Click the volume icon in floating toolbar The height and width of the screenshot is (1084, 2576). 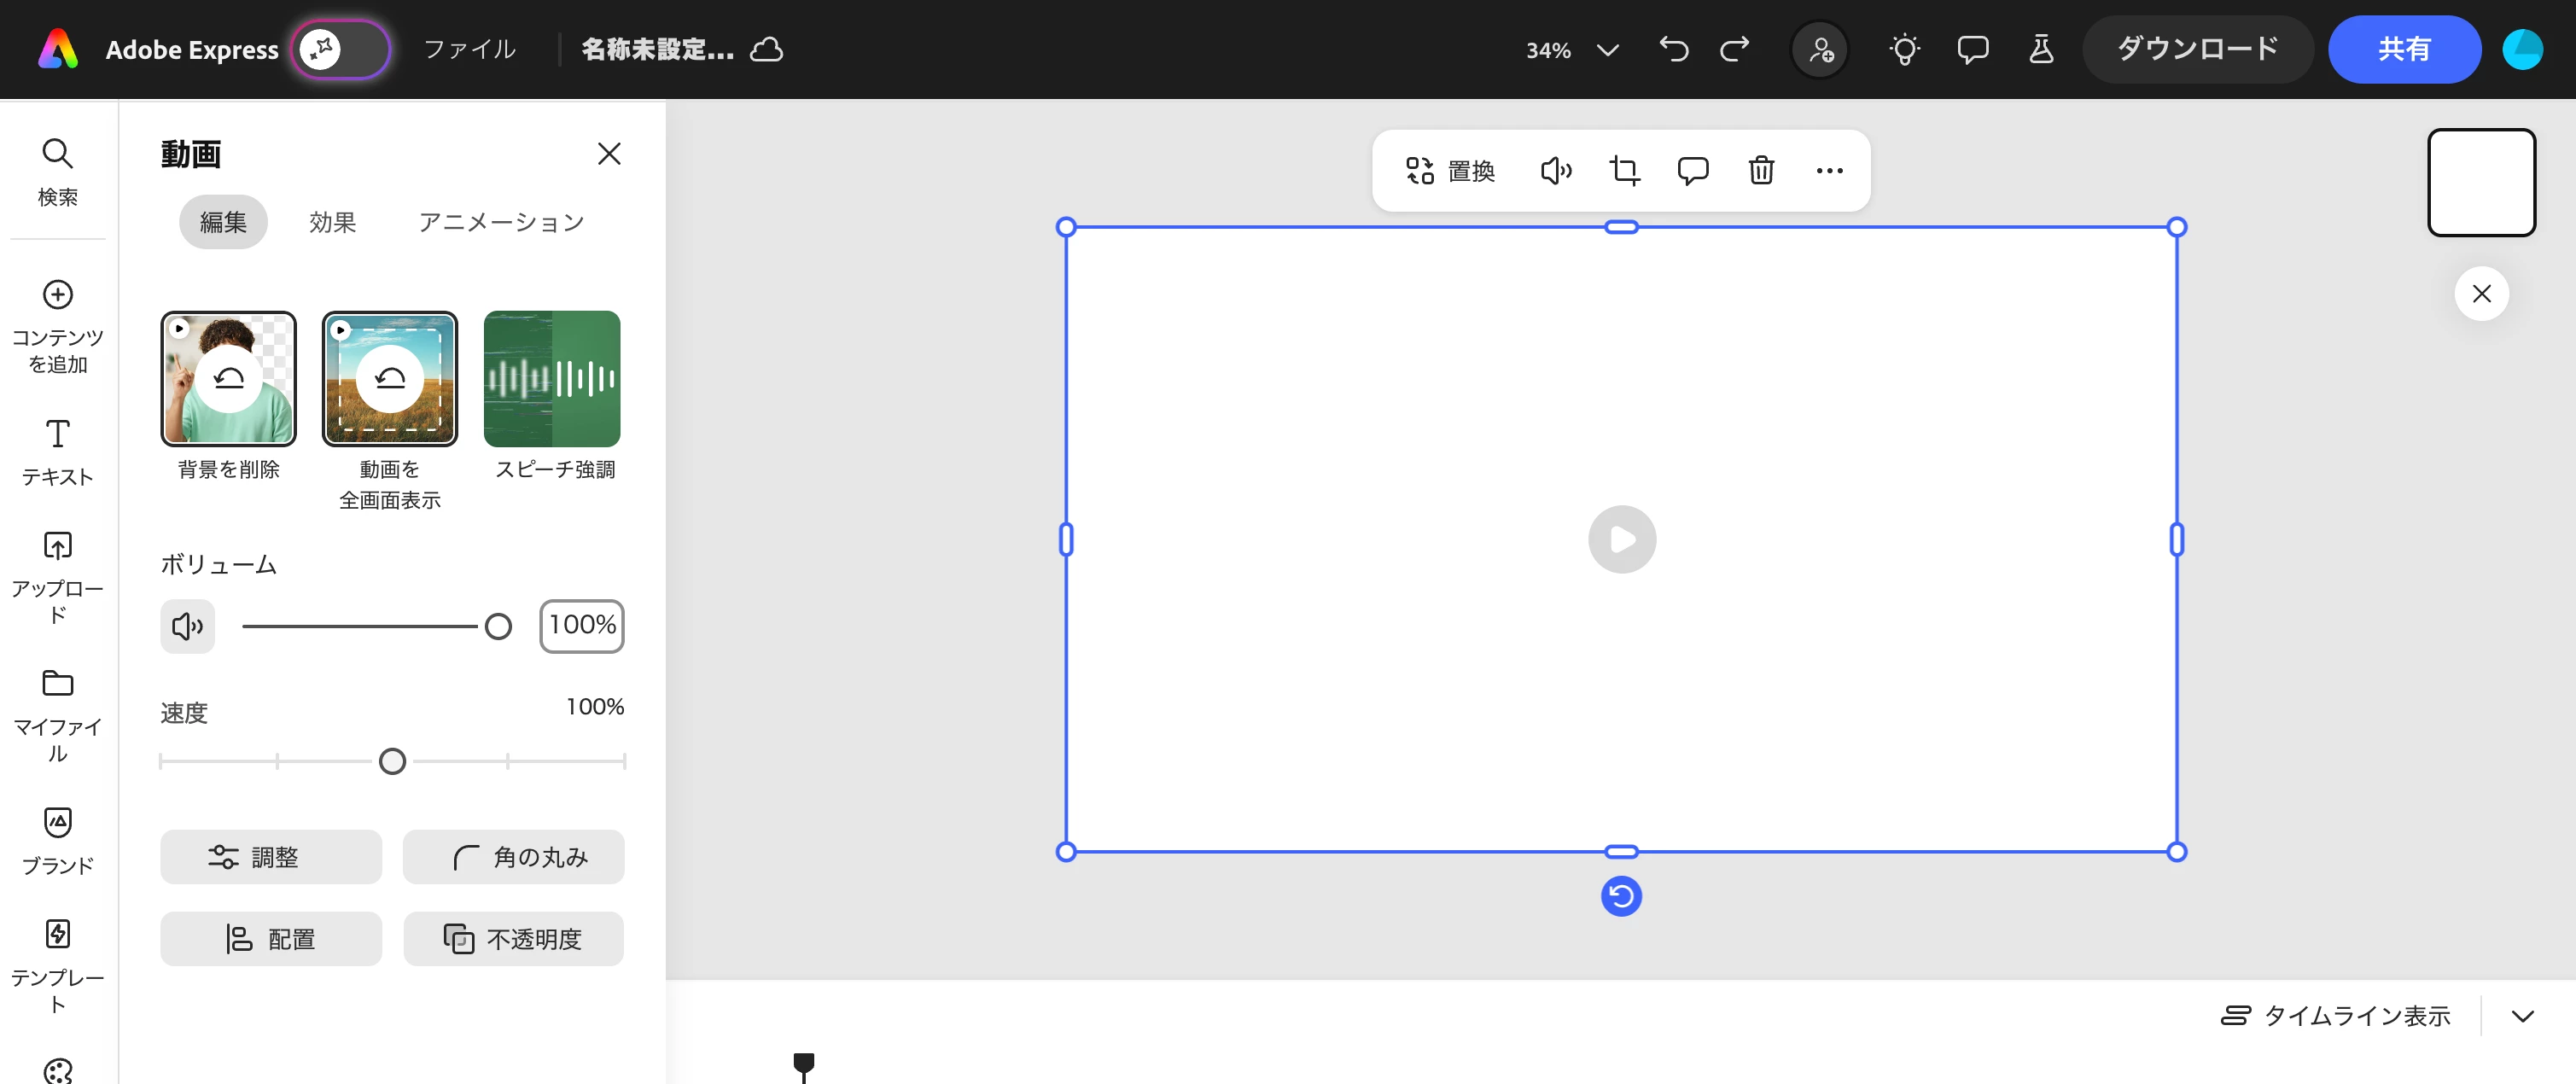tap(1556, 171)
